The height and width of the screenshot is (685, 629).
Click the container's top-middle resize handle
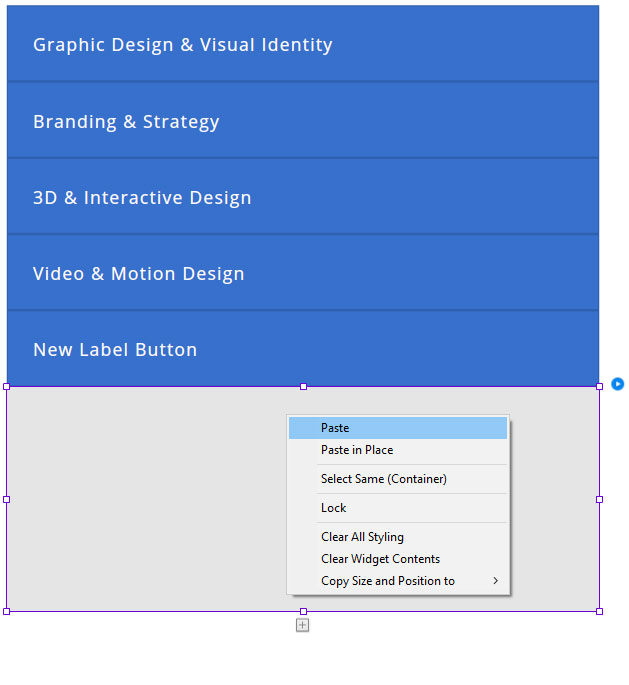303,387
